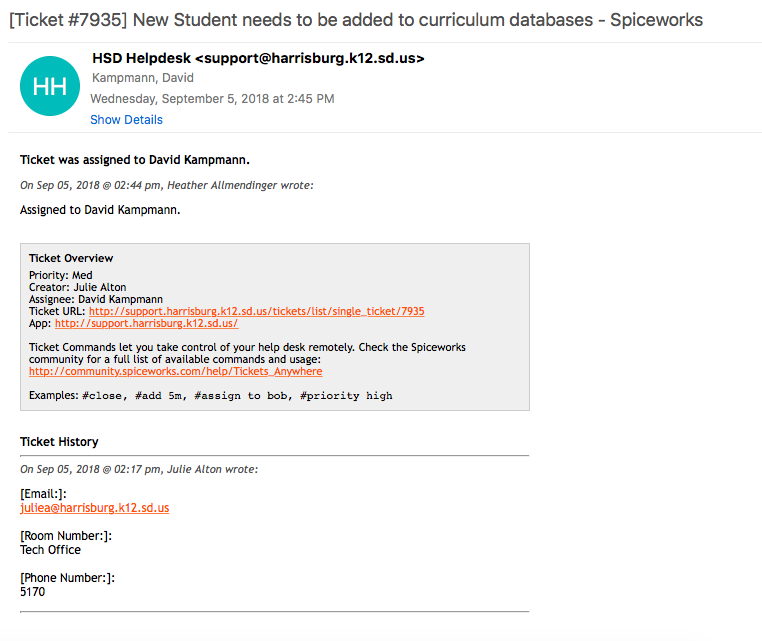Click the Assignee: David Kampmann line

tap(95, 300)
